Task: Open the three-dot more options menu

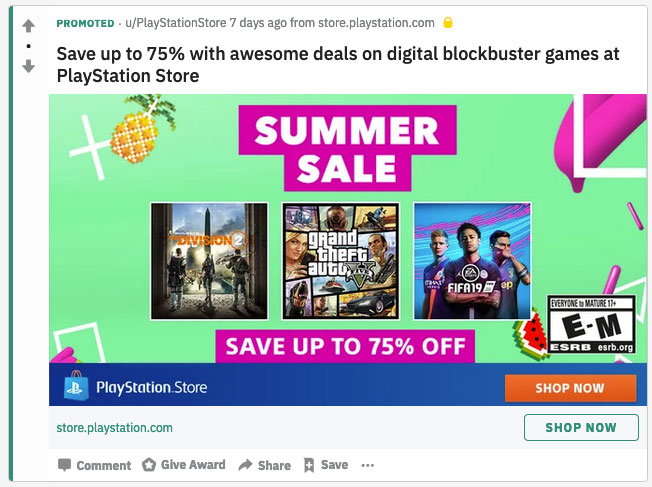Action: (368, 465)
